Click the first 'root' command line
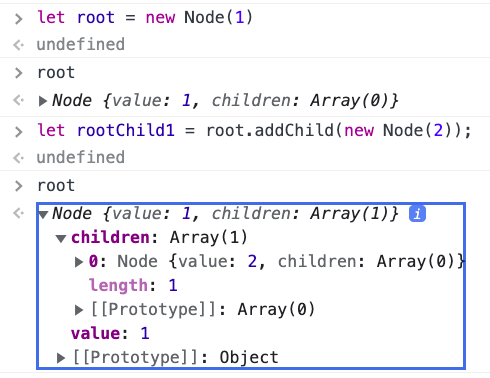This screenshot has width=490, height=378. [56, 73]
